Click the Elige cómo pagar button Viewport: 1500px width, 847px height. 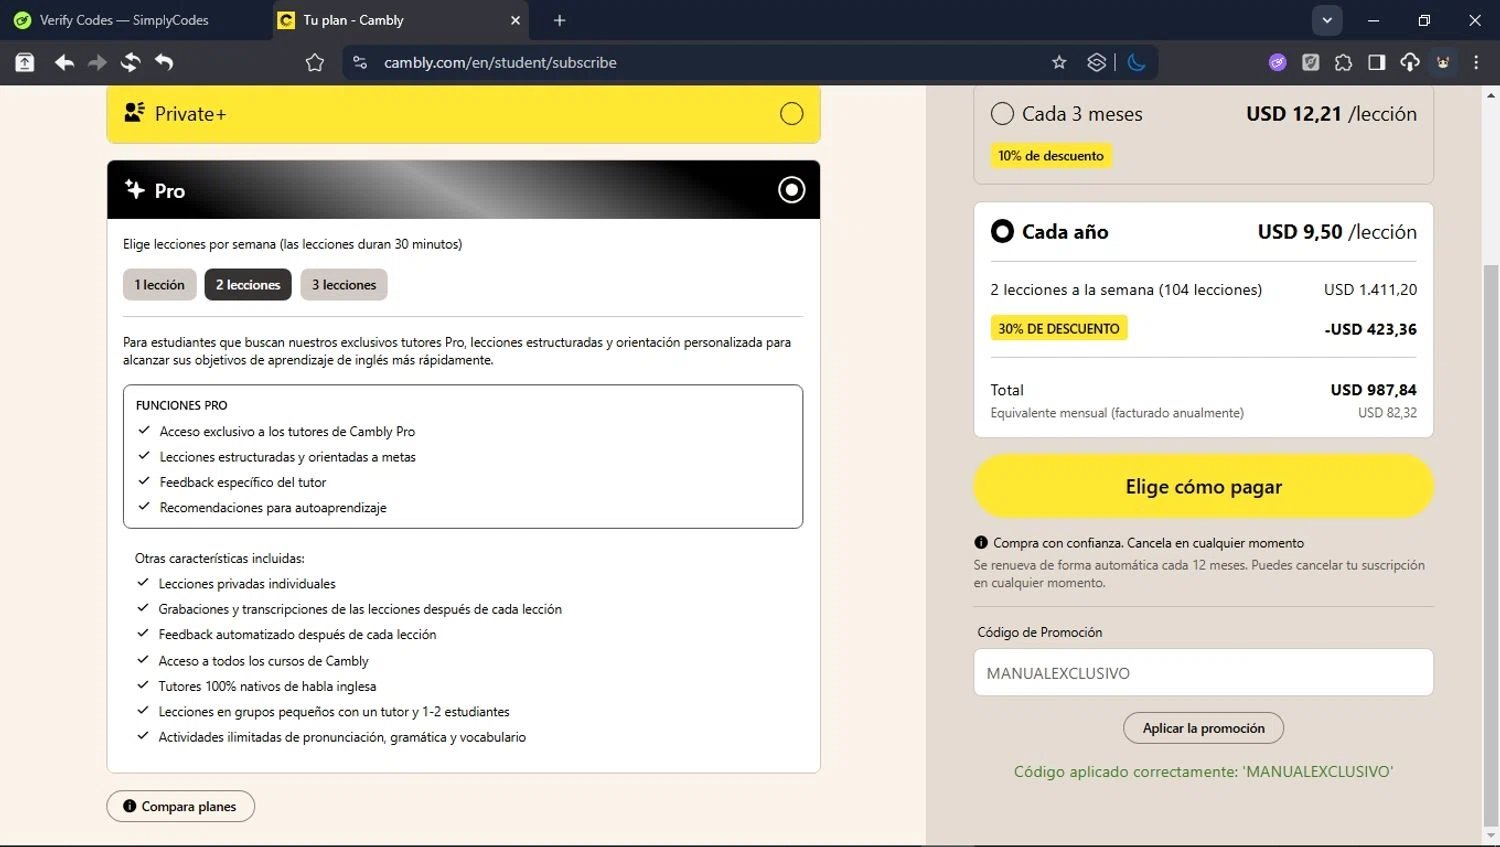click(x=1203, y=487)
